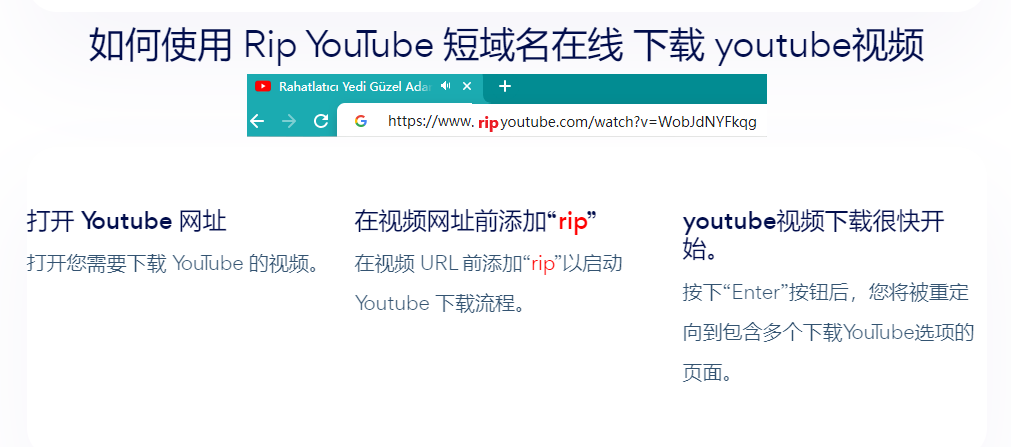Click the main heading 如何使用 Rip YouTube
This screenshot has width=1011, height=447.
[x=506, y=45]
